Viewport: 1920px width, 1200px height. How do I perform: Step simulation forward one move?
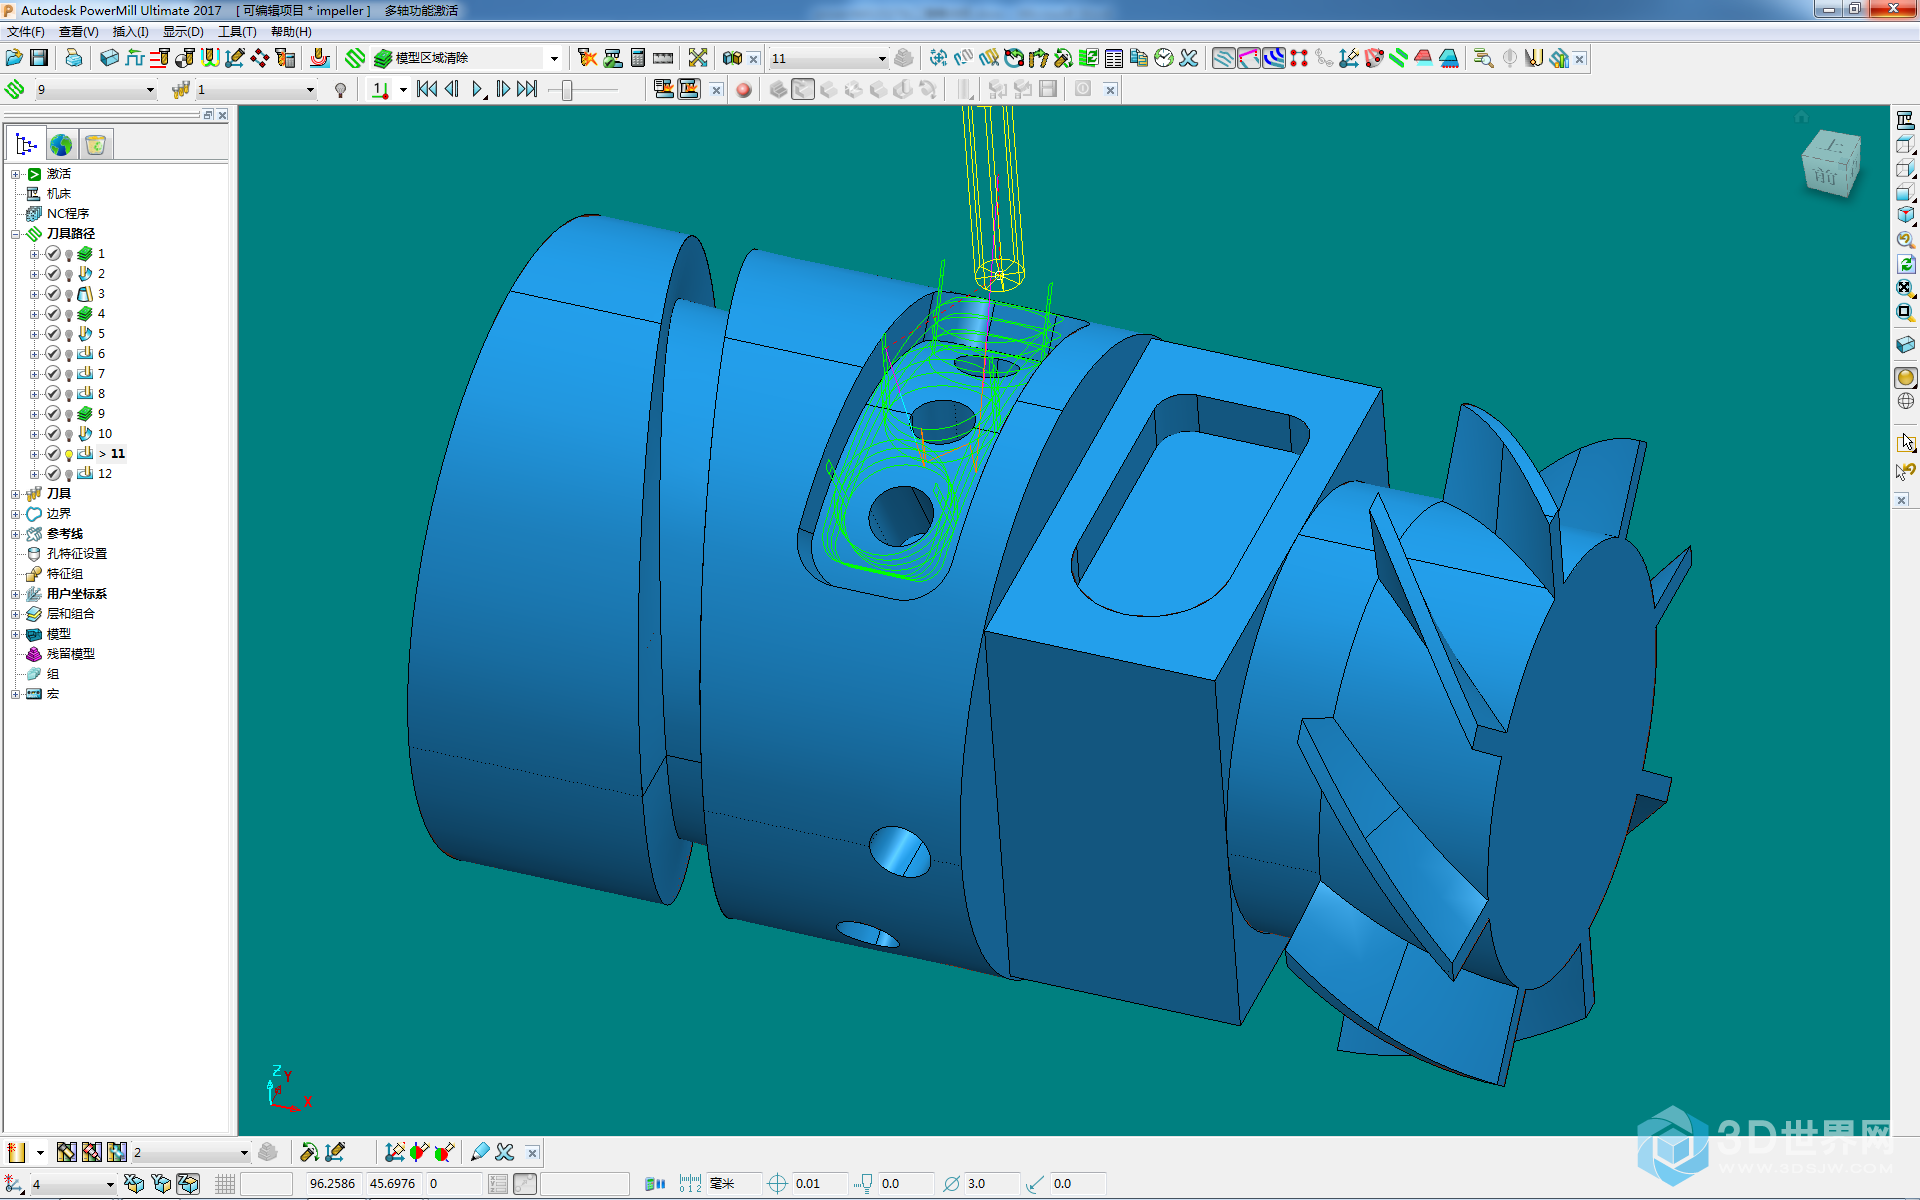tap(503, 89)
